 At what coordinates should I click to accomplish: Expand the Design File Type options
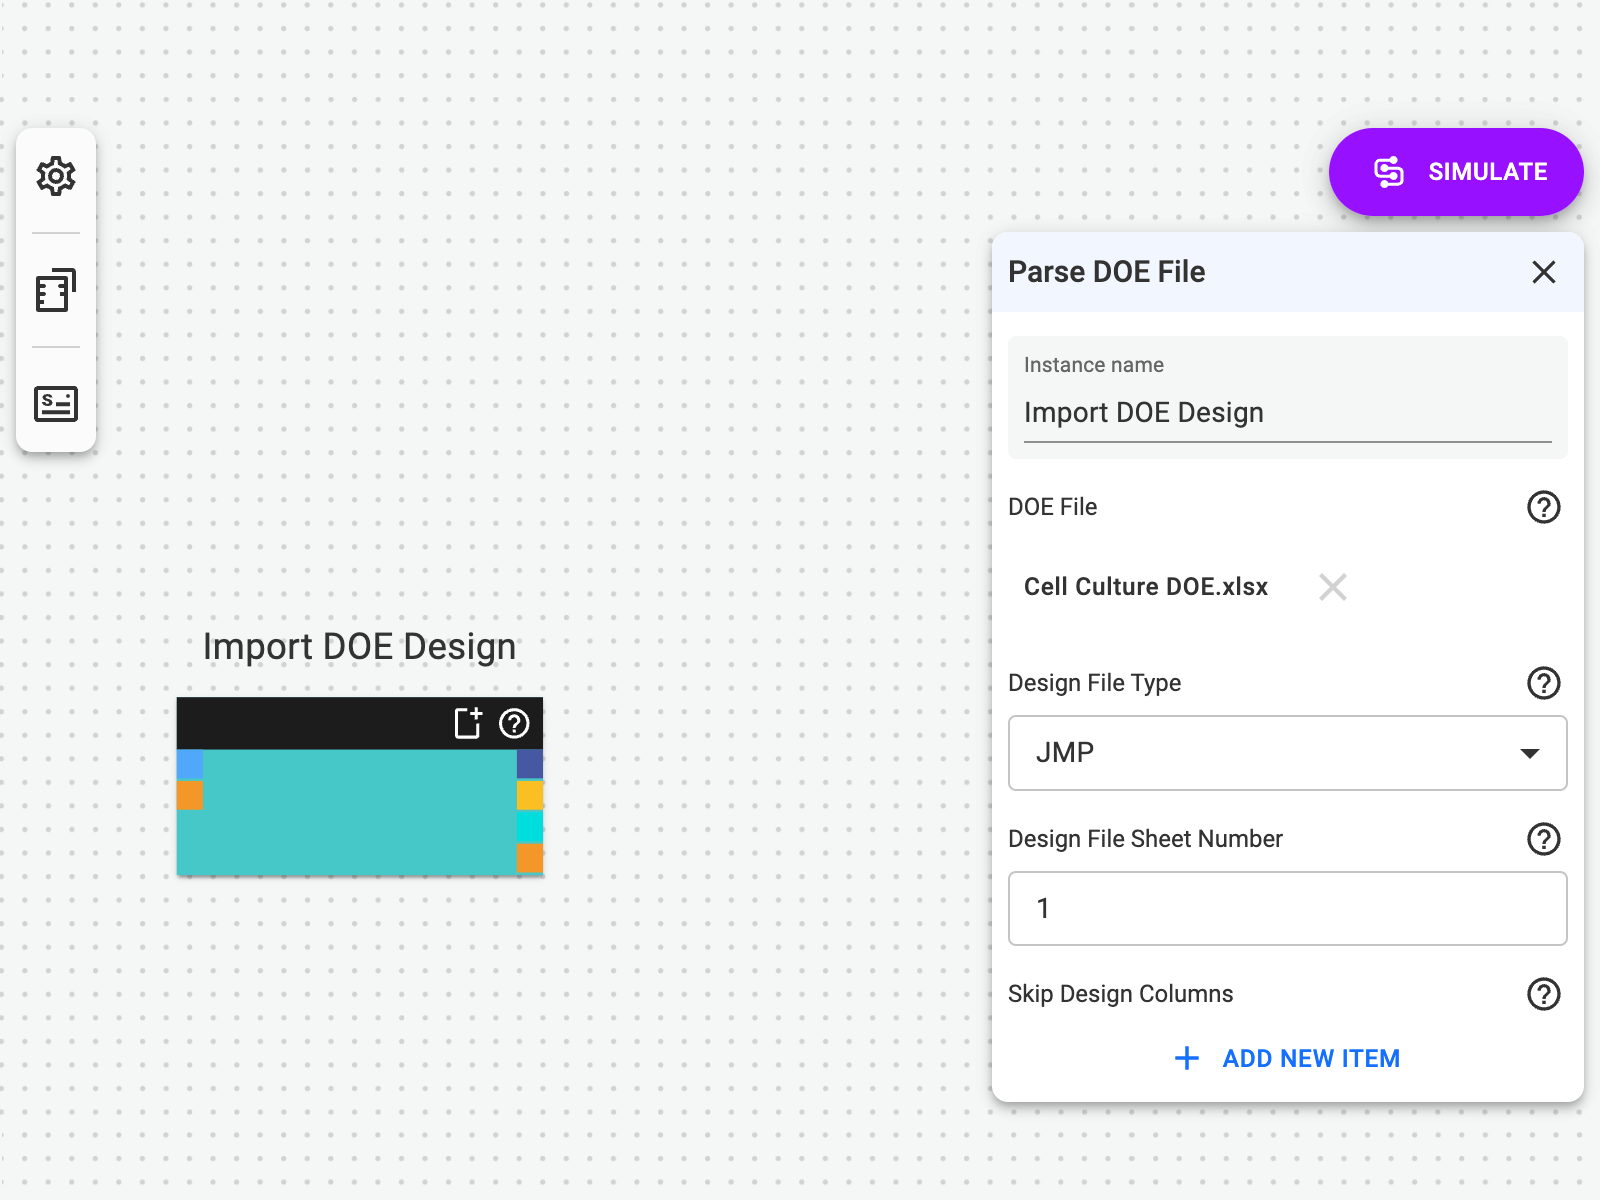pos(1529,753)
